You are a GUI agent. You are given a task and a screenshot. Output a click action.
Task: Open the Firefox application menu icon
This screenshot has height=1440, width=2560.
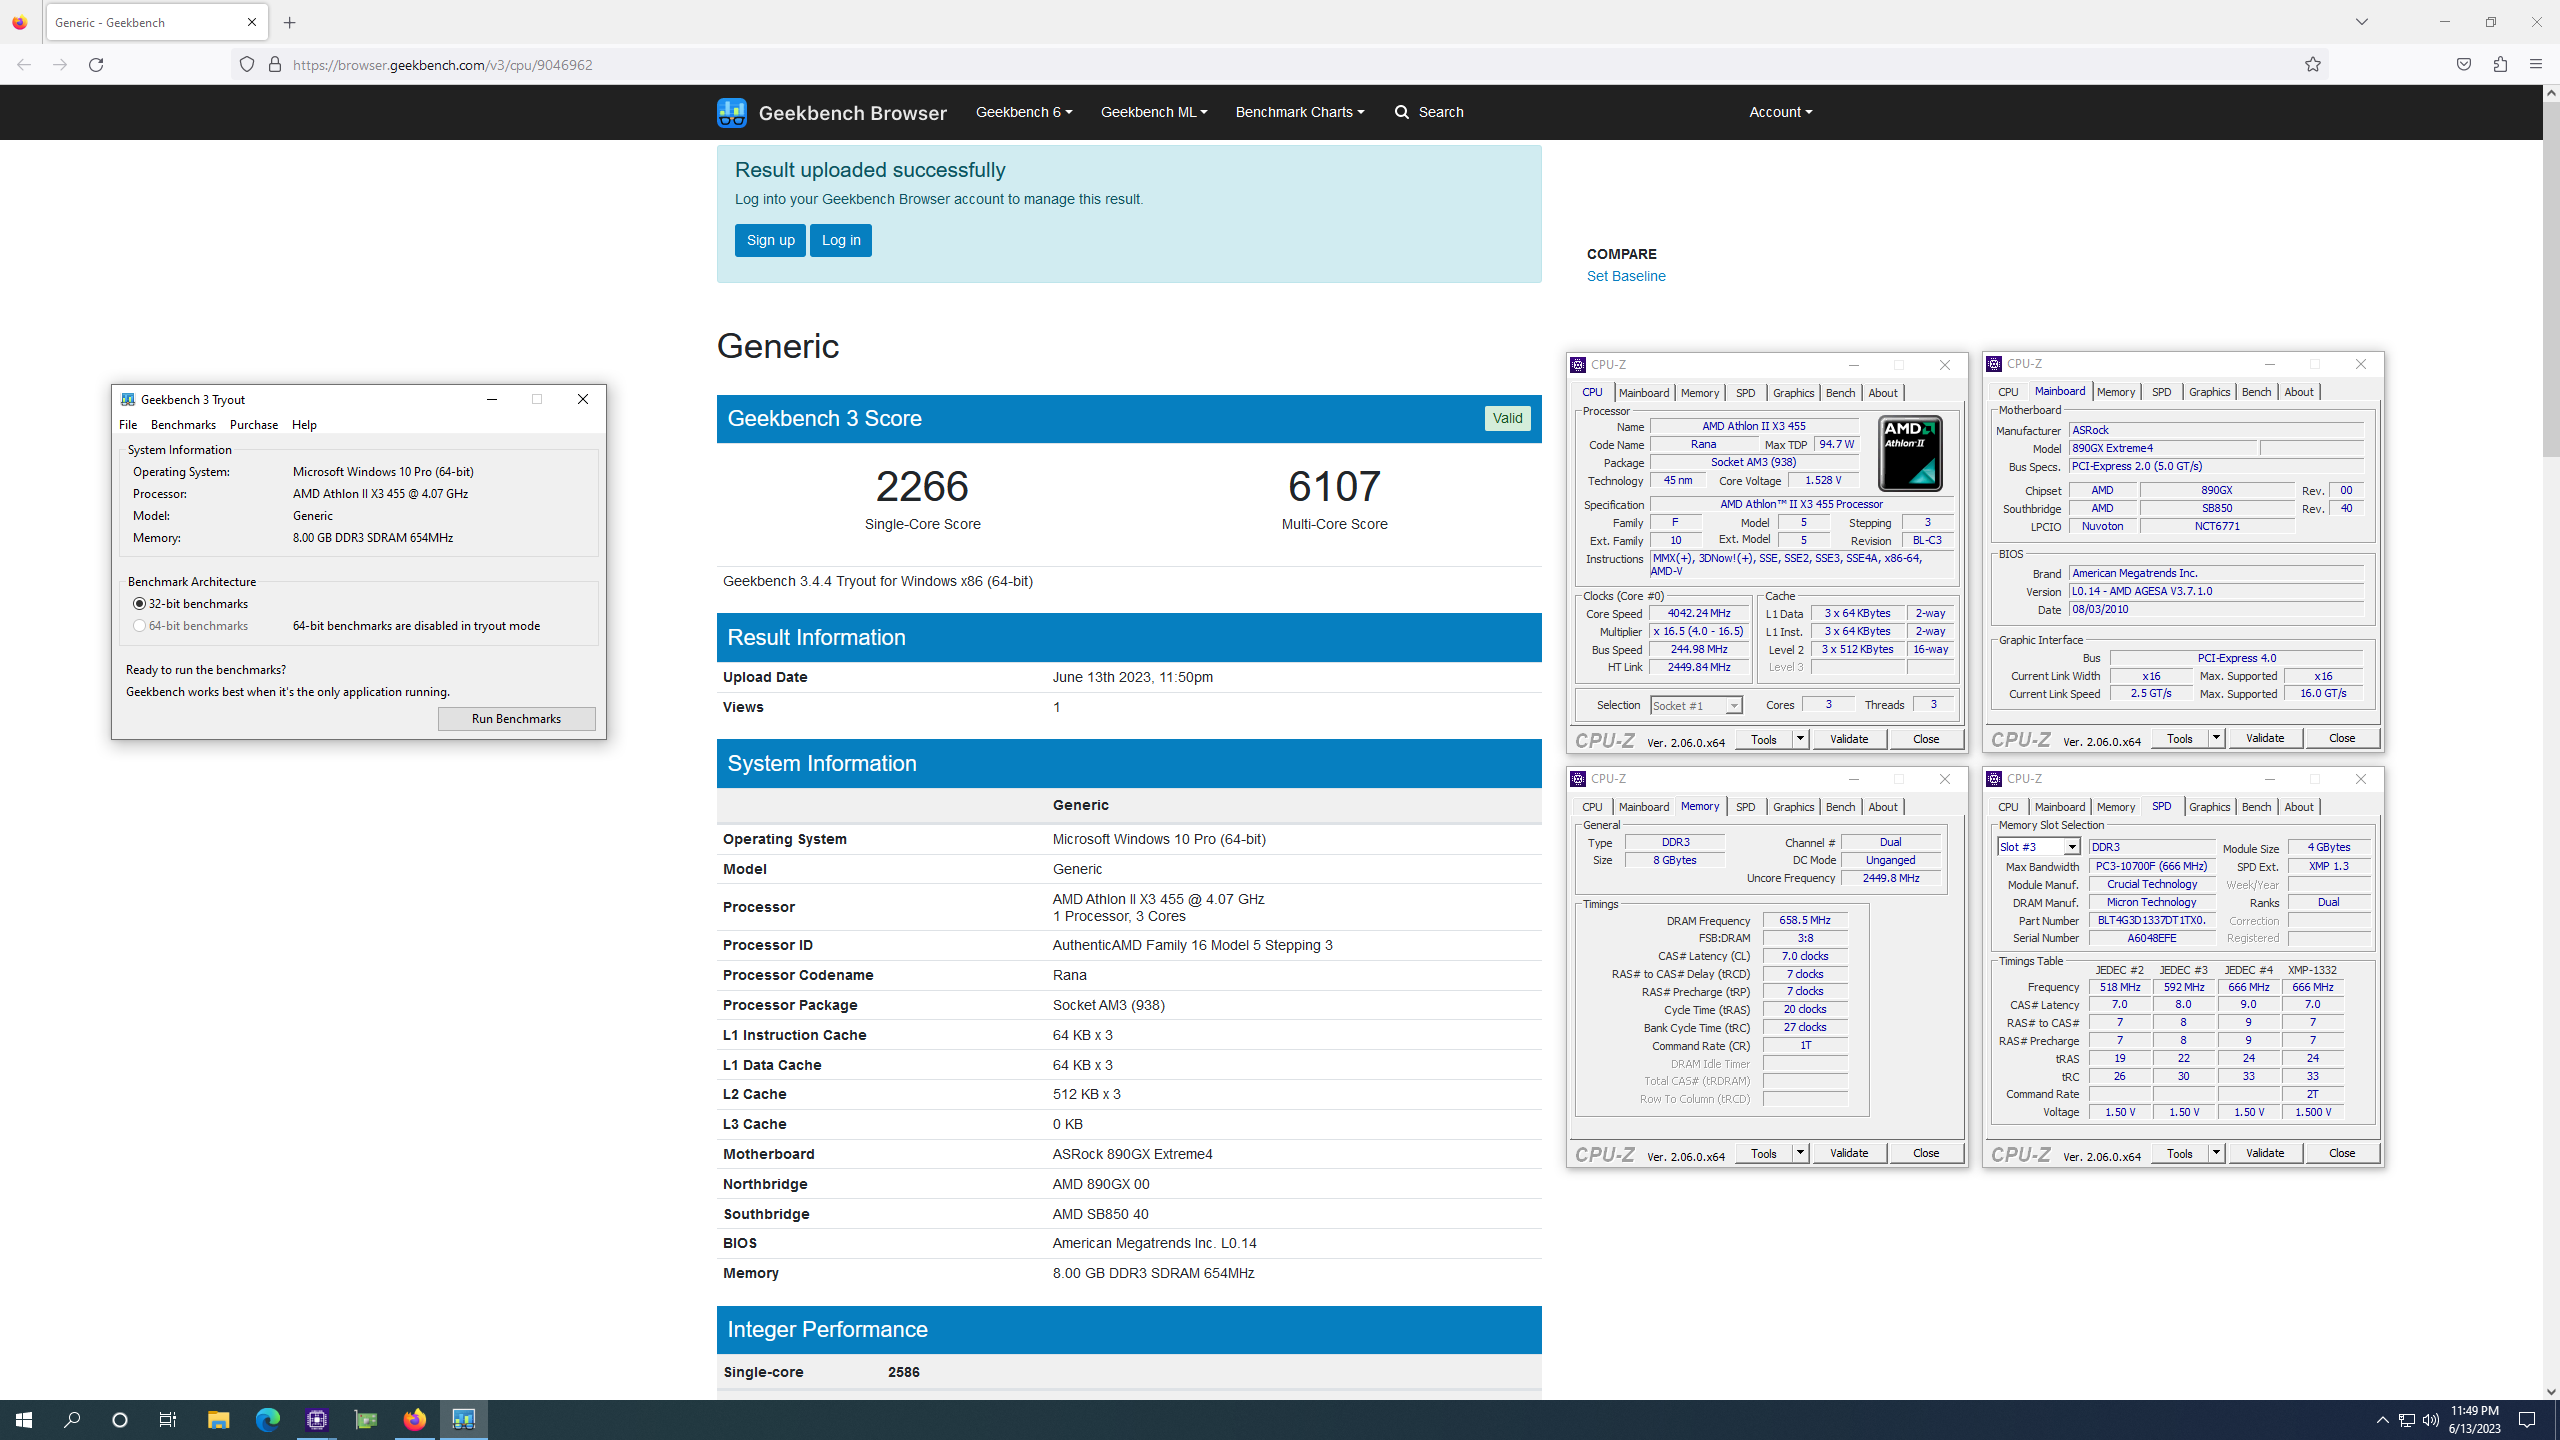tap(2535, 65)
